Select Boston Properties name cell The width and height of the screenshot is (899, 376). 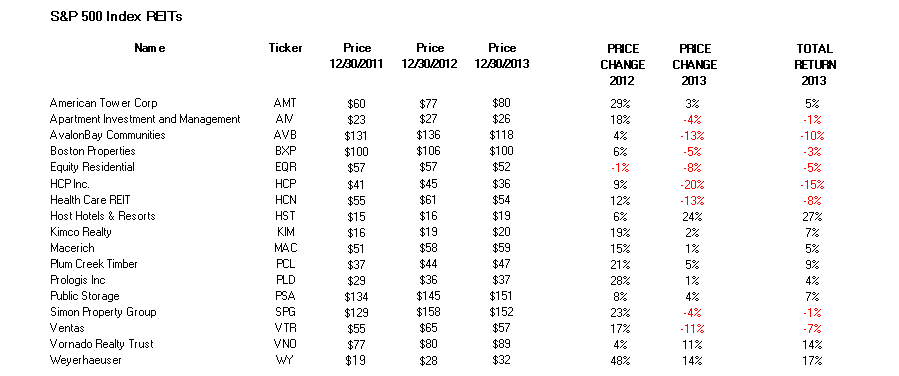93,151
